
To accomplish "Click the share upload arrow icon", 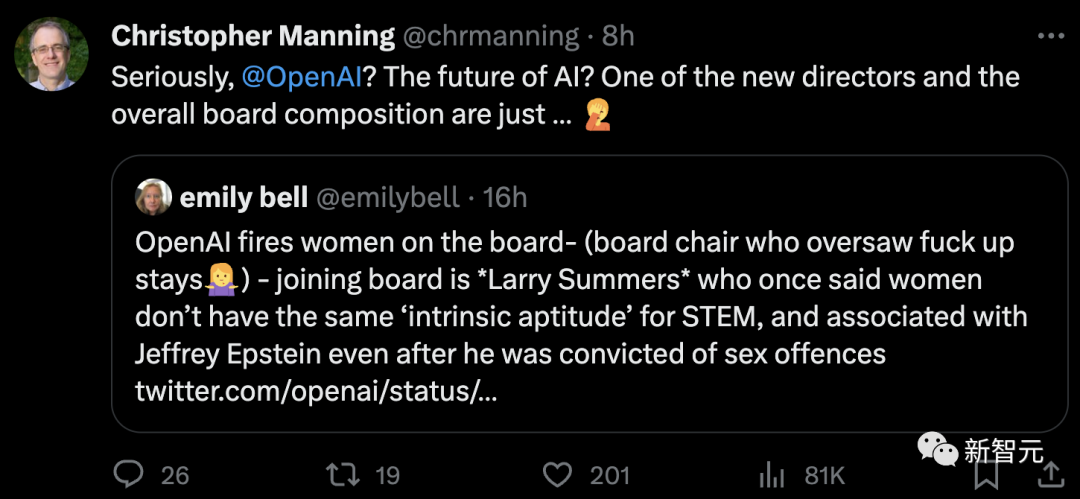I will 1050,474.
